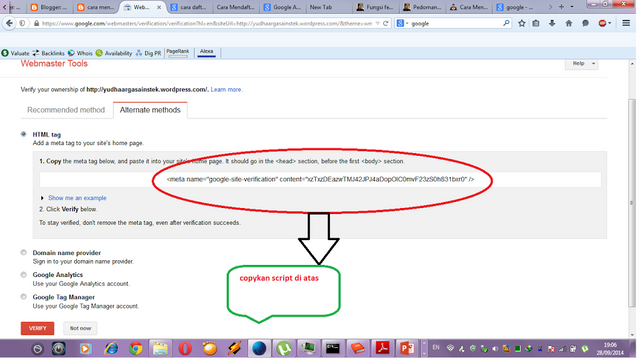Click the Webmaster Tools heading

coord(54,64)
